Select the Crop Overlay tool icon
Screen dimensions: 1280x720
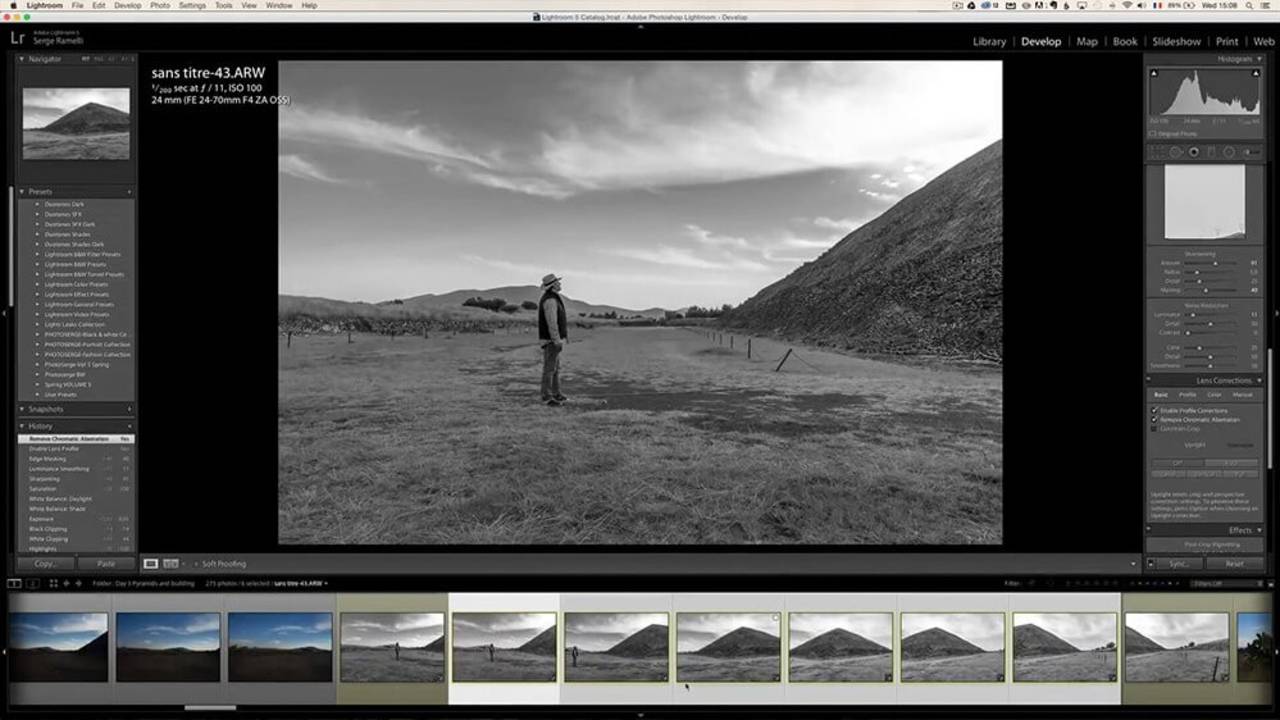pyautogui.click(x=1157, y=152)
